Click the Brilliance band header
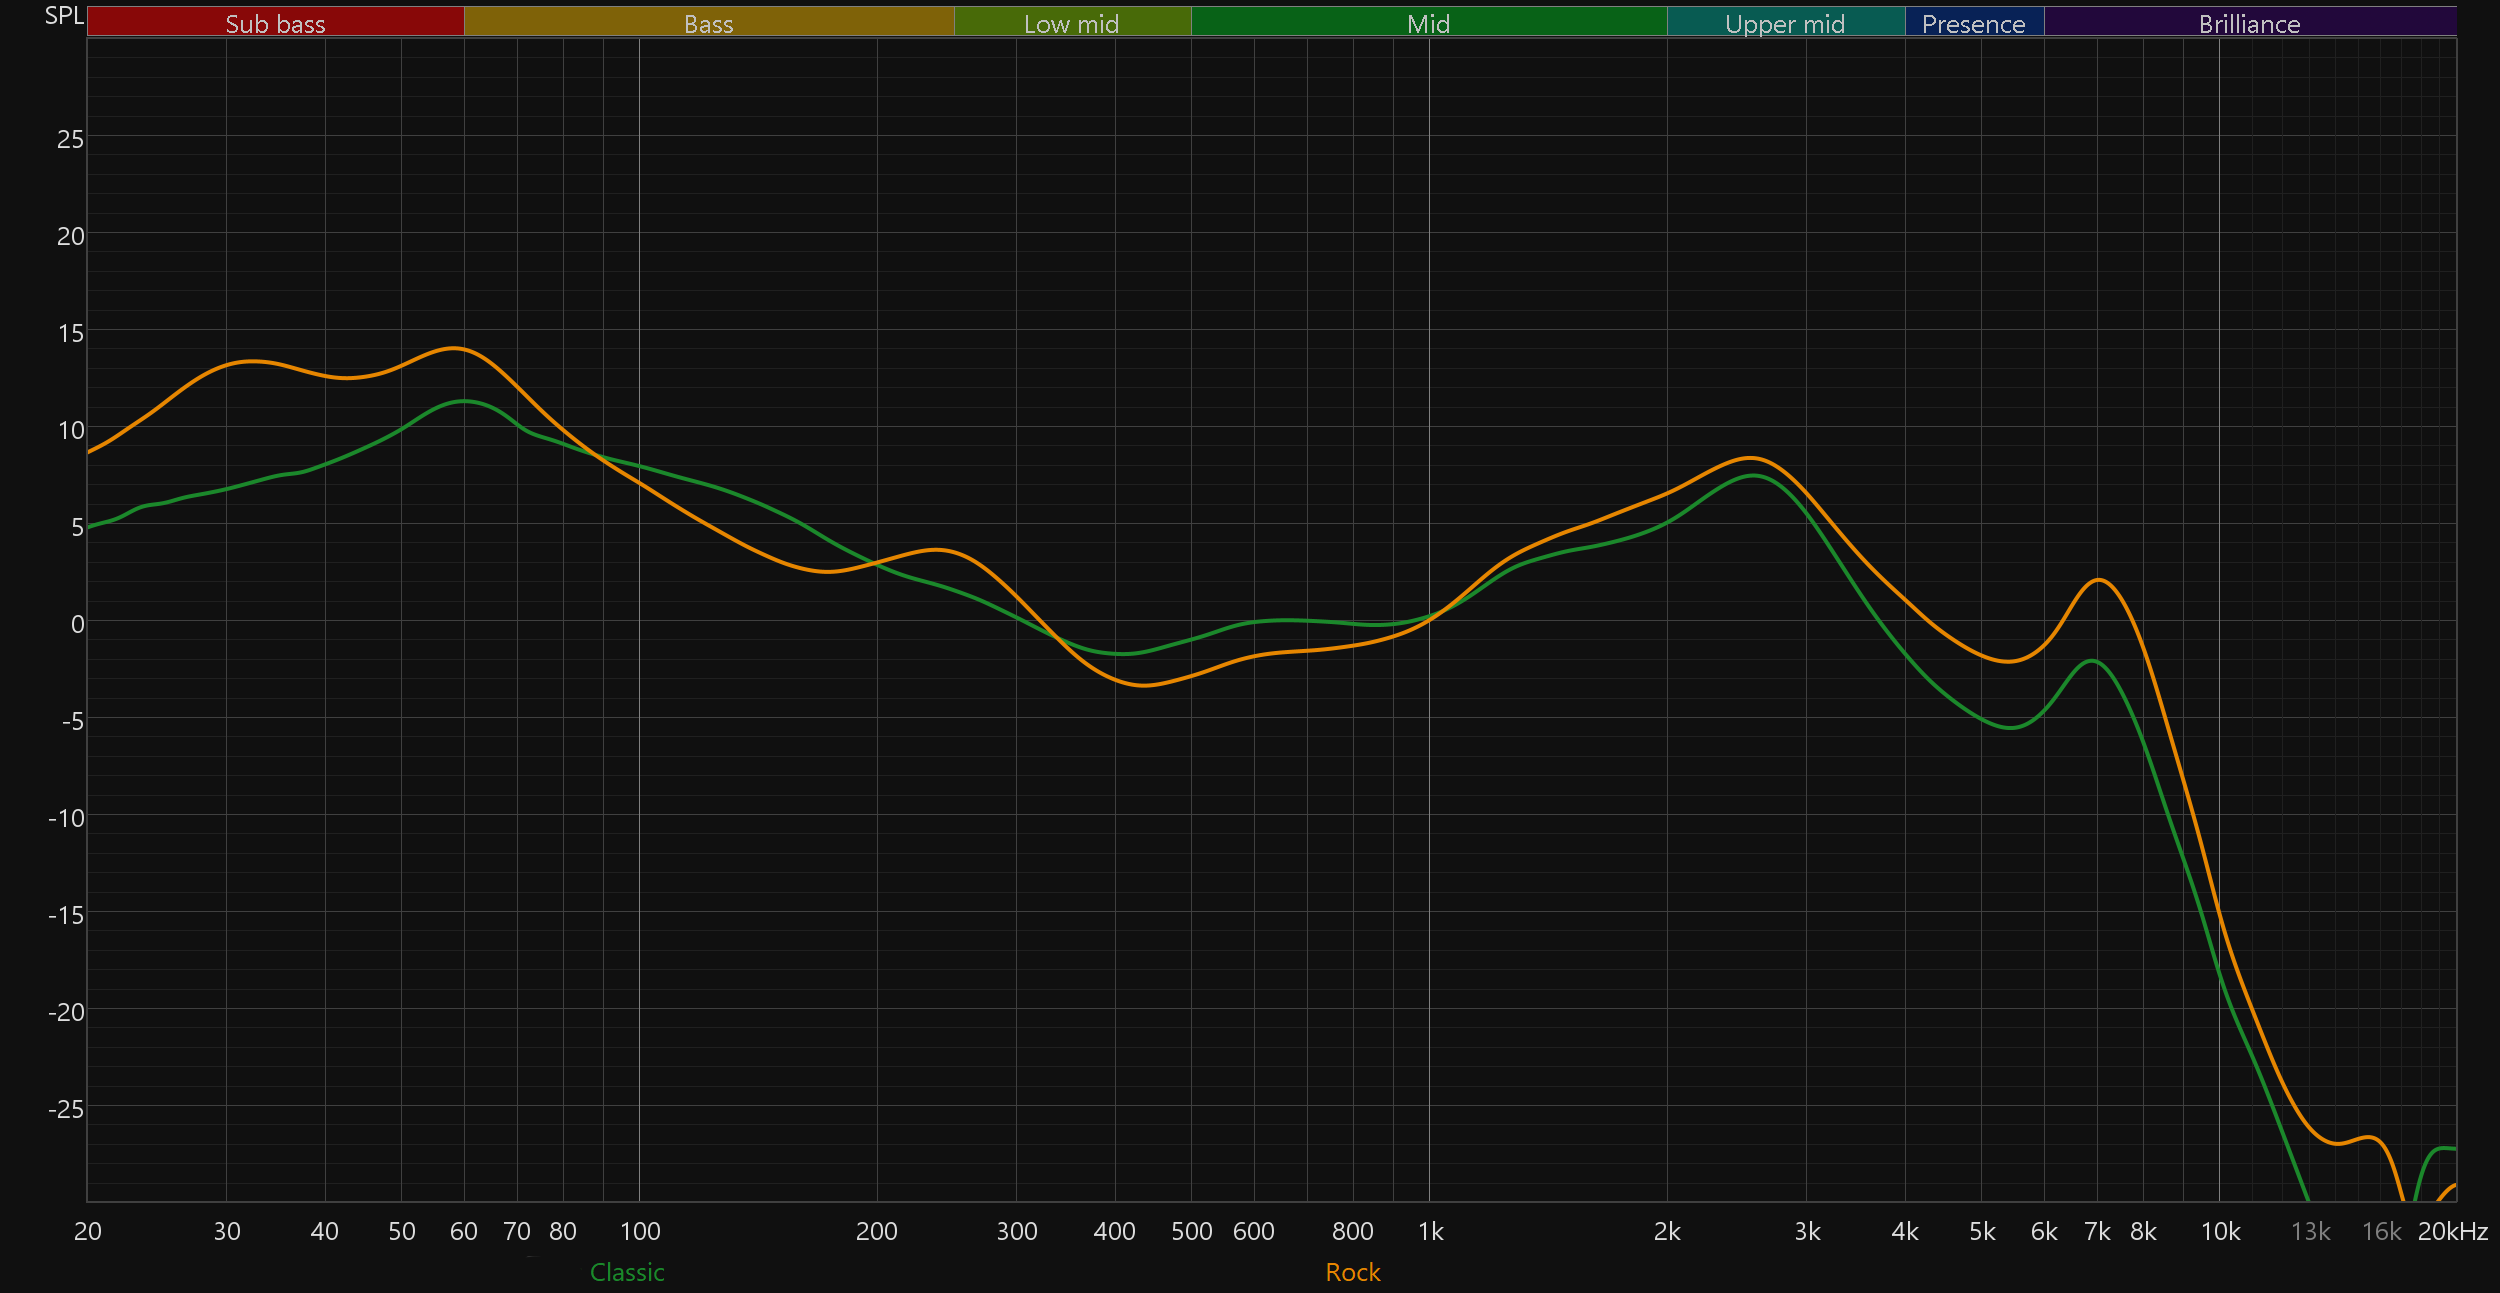This screenshot has width=2500, height=1293. (2249, 22)
